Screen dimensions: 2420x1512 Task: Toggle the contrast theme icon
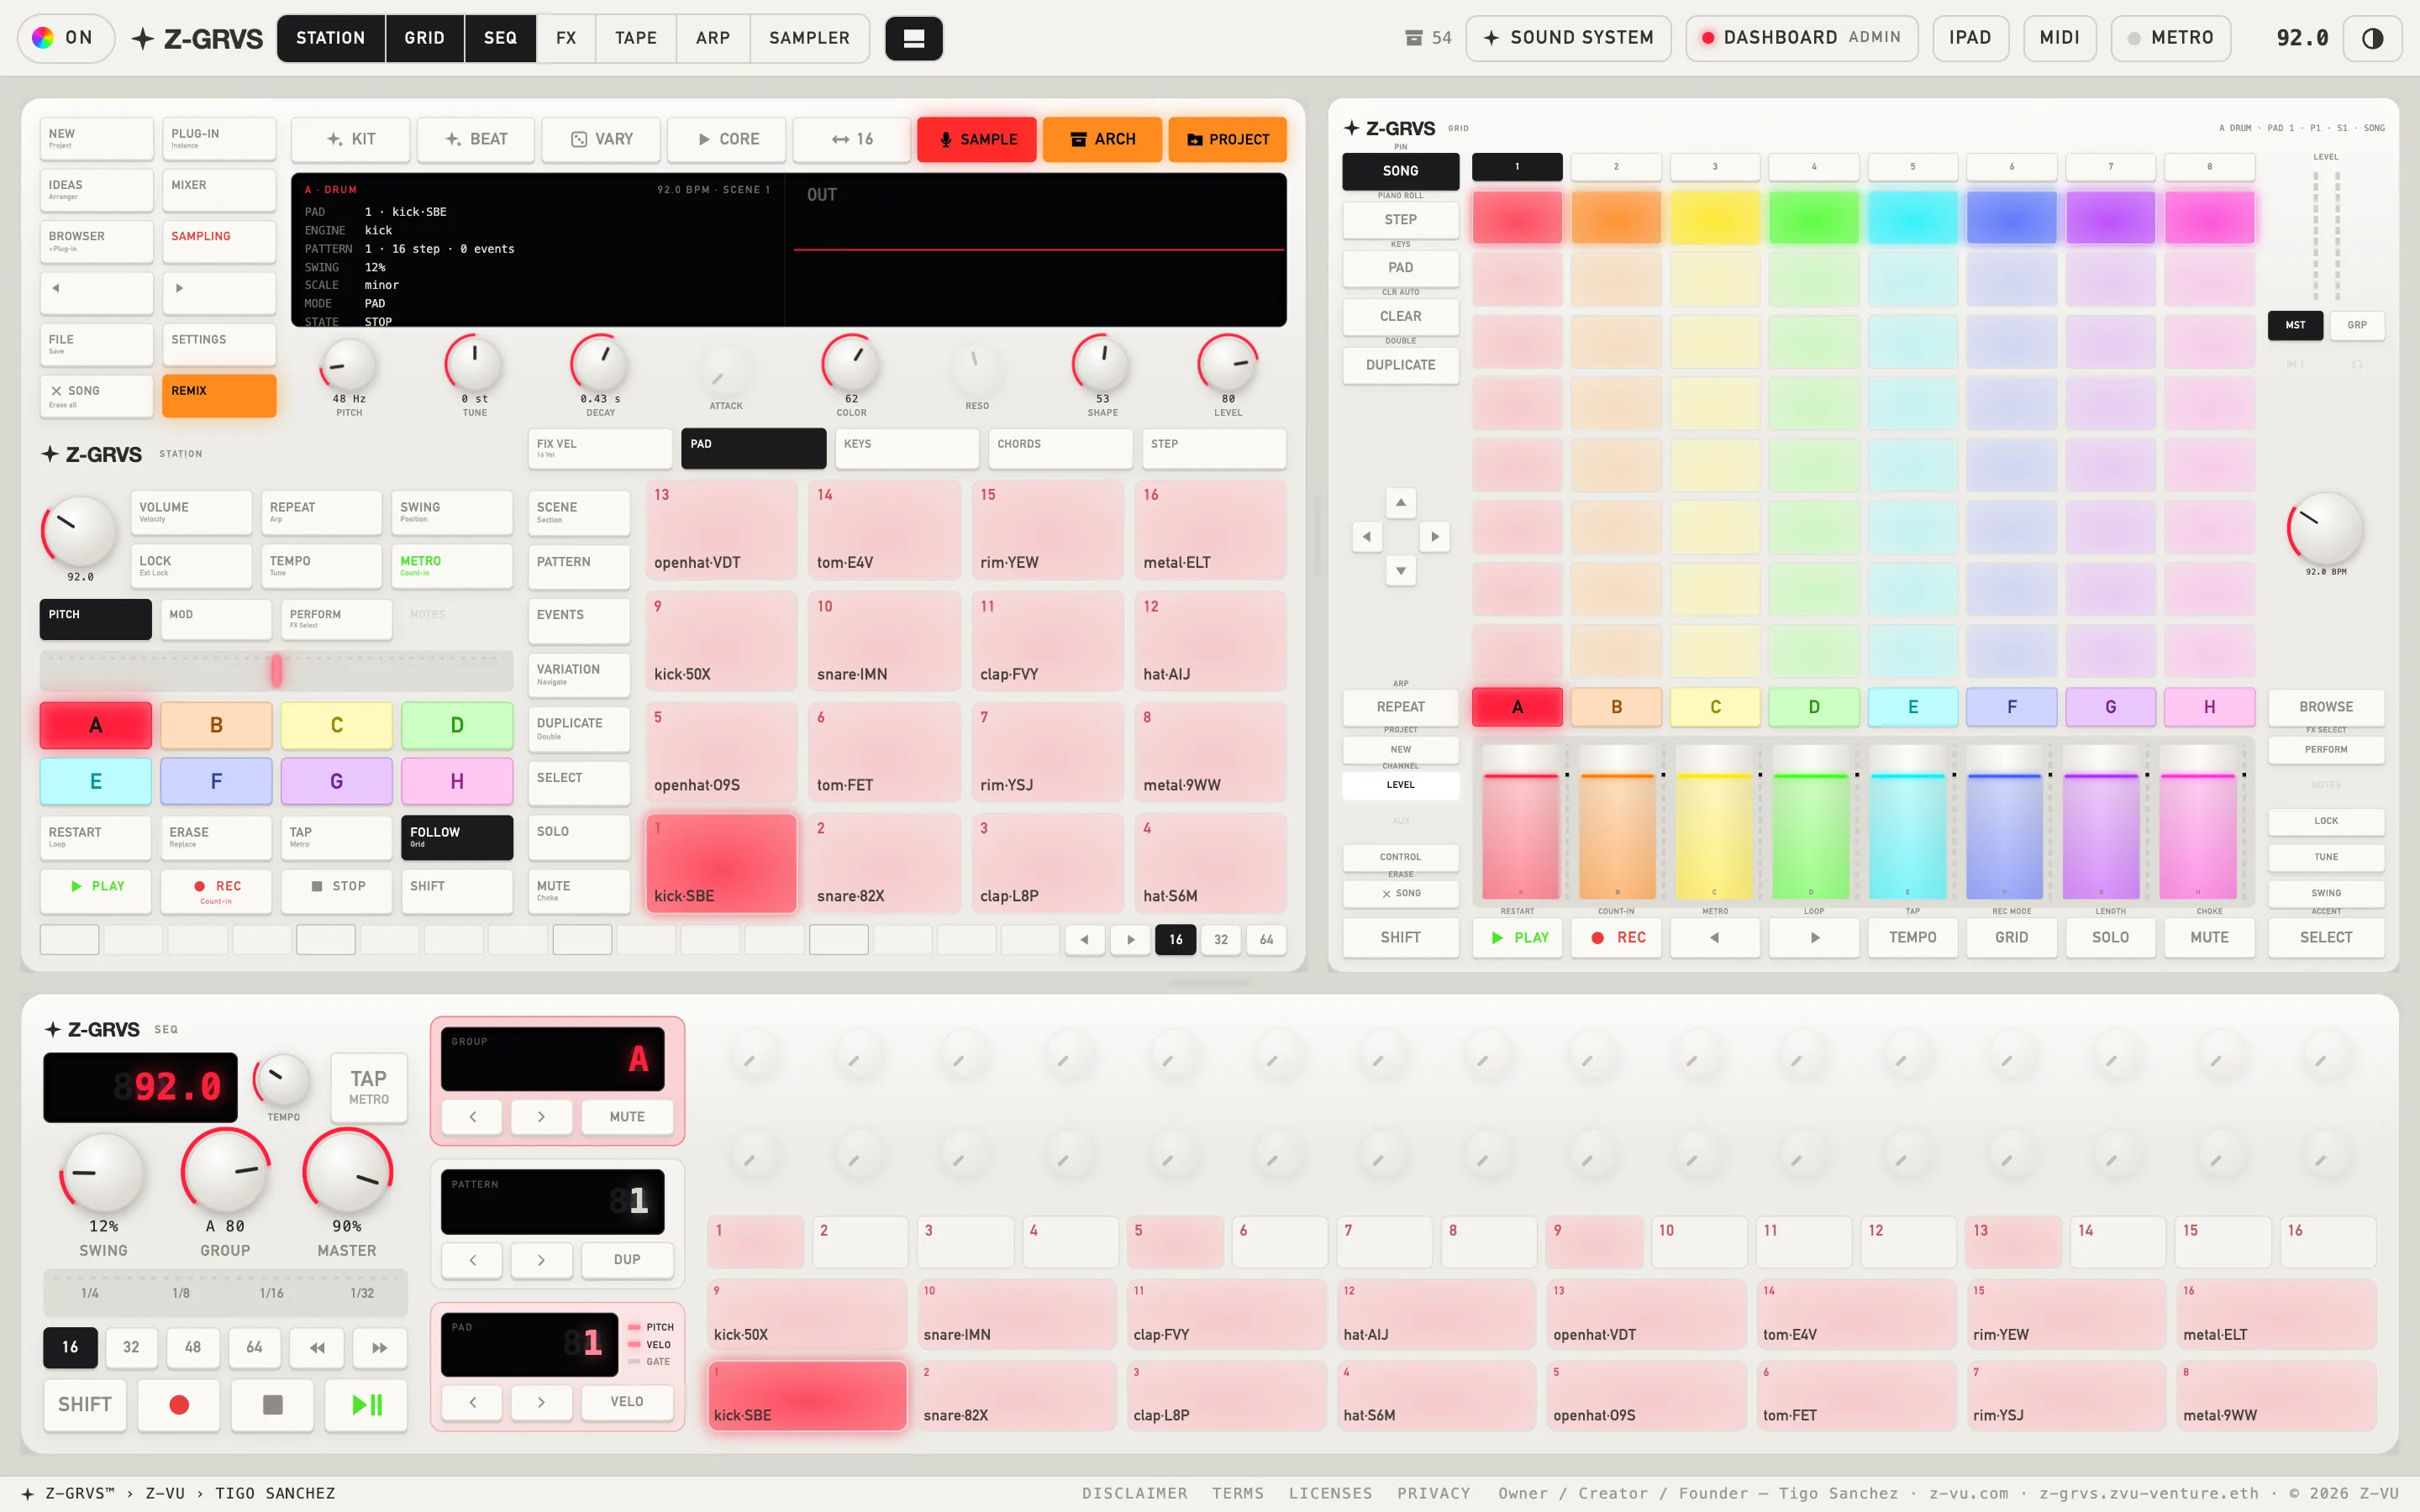coord(2372,38)
